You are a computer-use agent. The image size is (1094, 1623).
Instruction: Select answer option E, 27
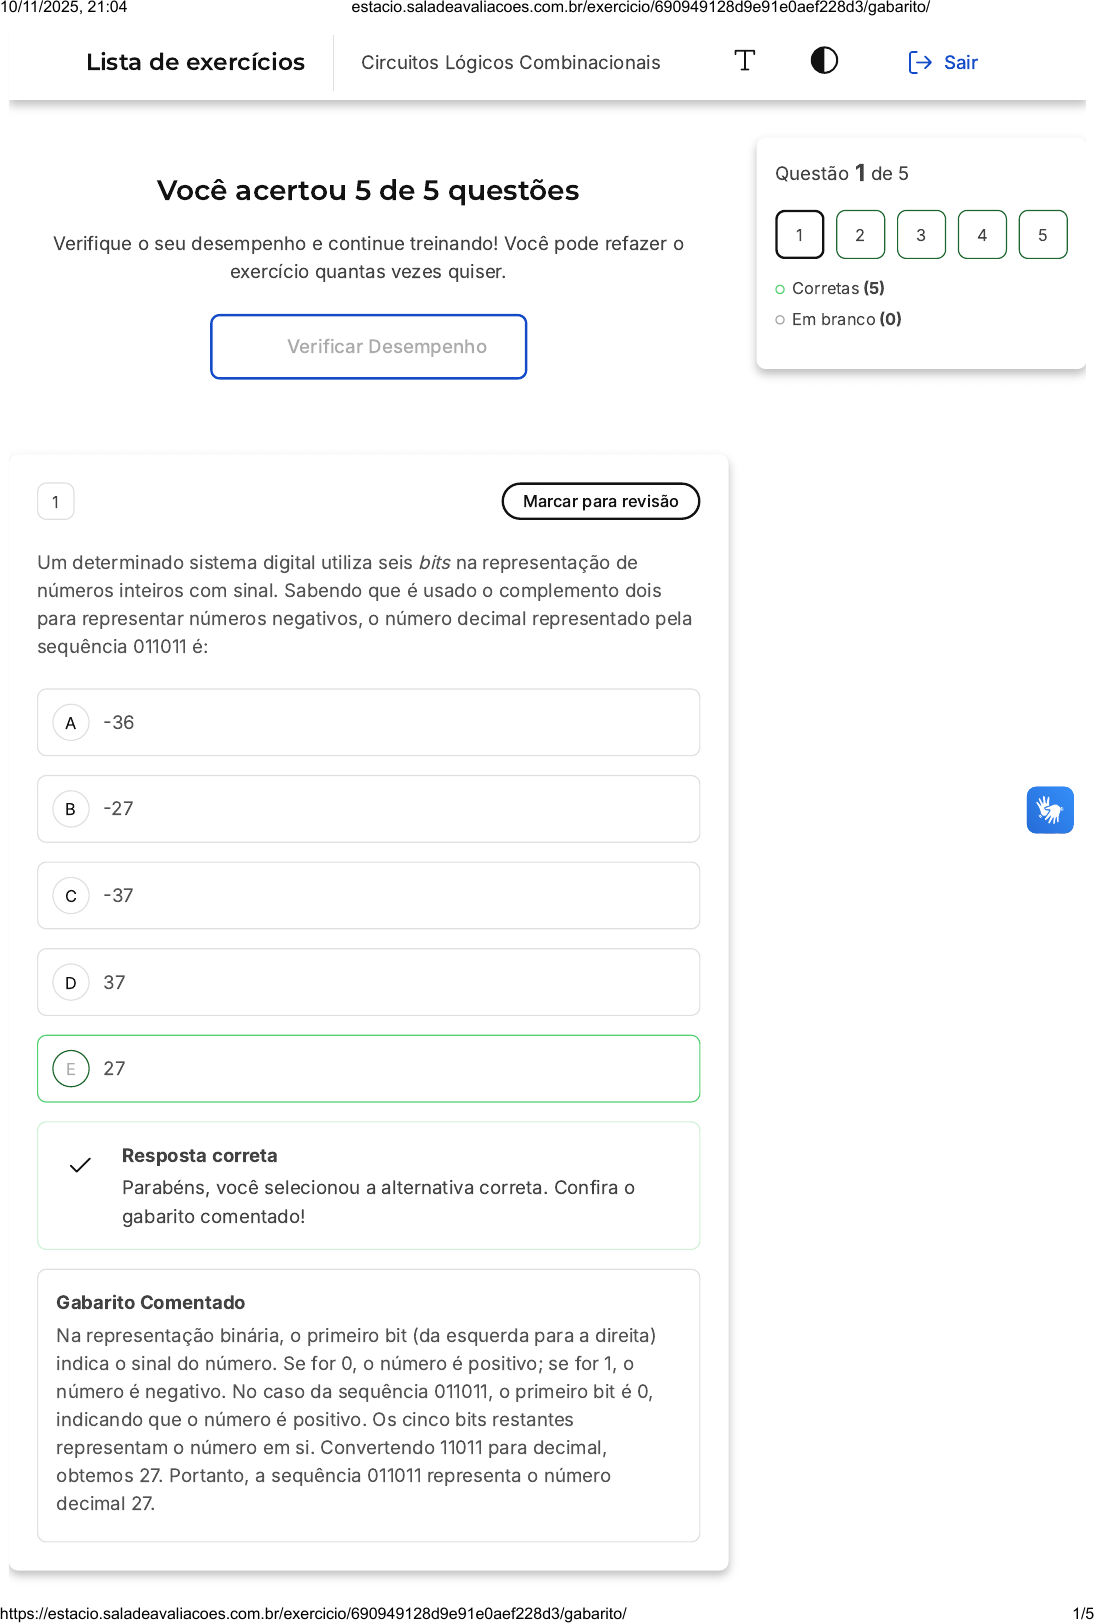tap(368, 1069)
